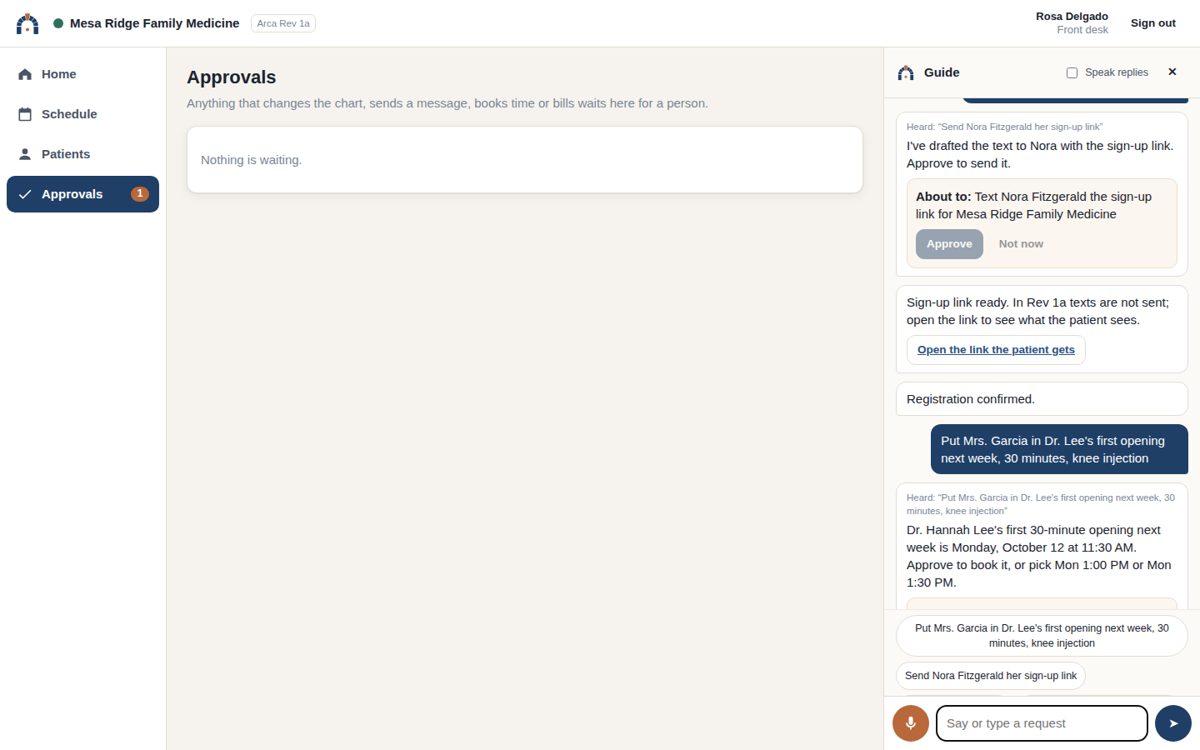
Task: Click the microphone voice input button
Action: [911, 723]
